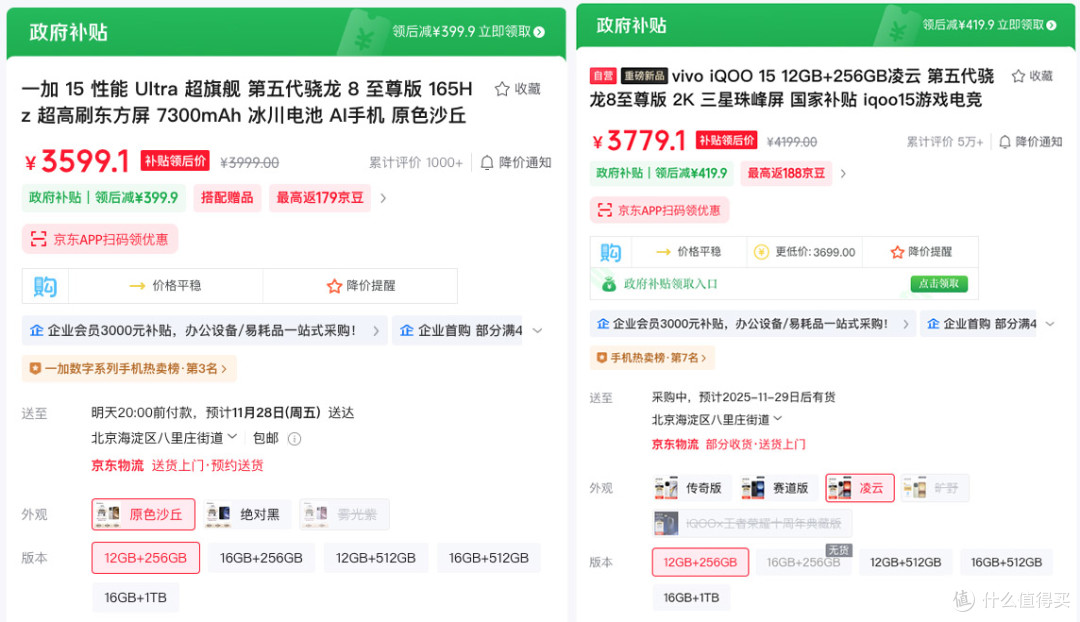Open 手机热卖榜·第7名 ranking

pos(652,357)
